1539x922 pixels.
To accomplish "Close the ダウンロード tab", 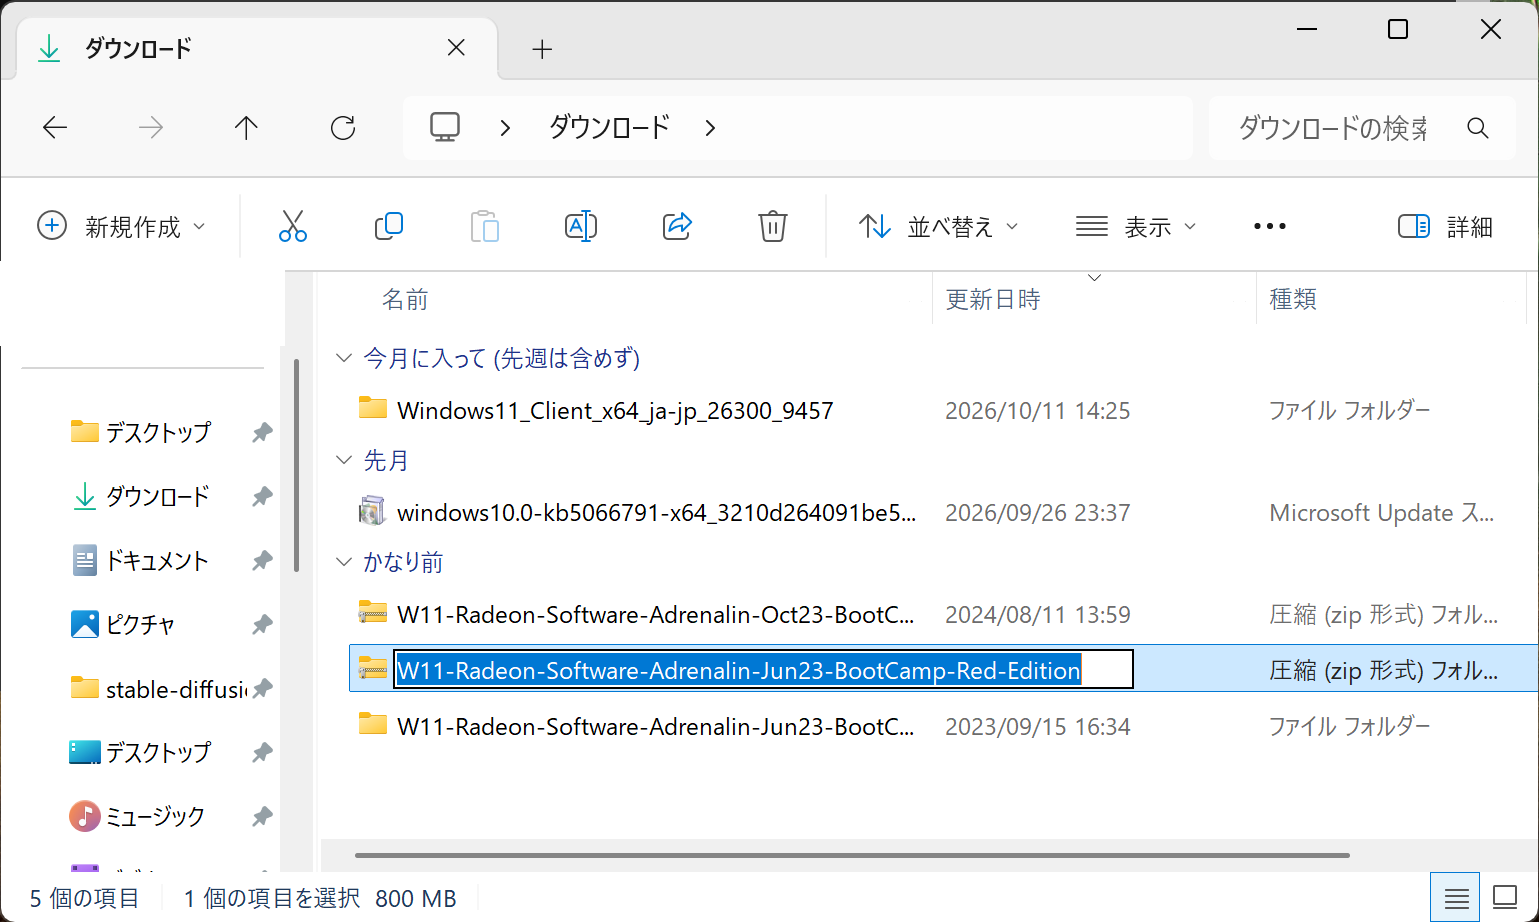I will pos(456,48).
